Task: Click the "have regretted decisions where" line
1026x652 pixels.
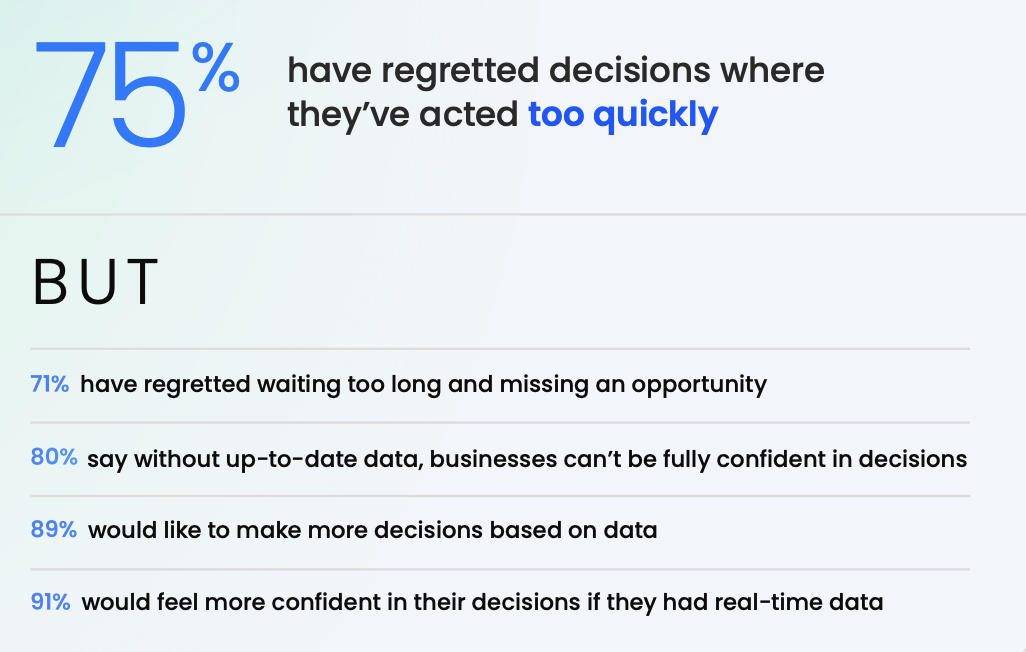Action: (555, 71)
